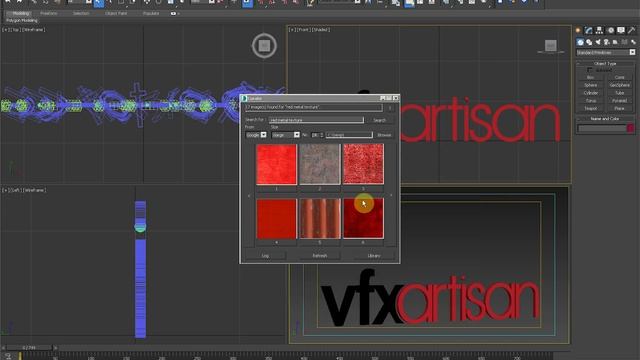
Task: Click the Library button
Action: [x=374, y=256]
